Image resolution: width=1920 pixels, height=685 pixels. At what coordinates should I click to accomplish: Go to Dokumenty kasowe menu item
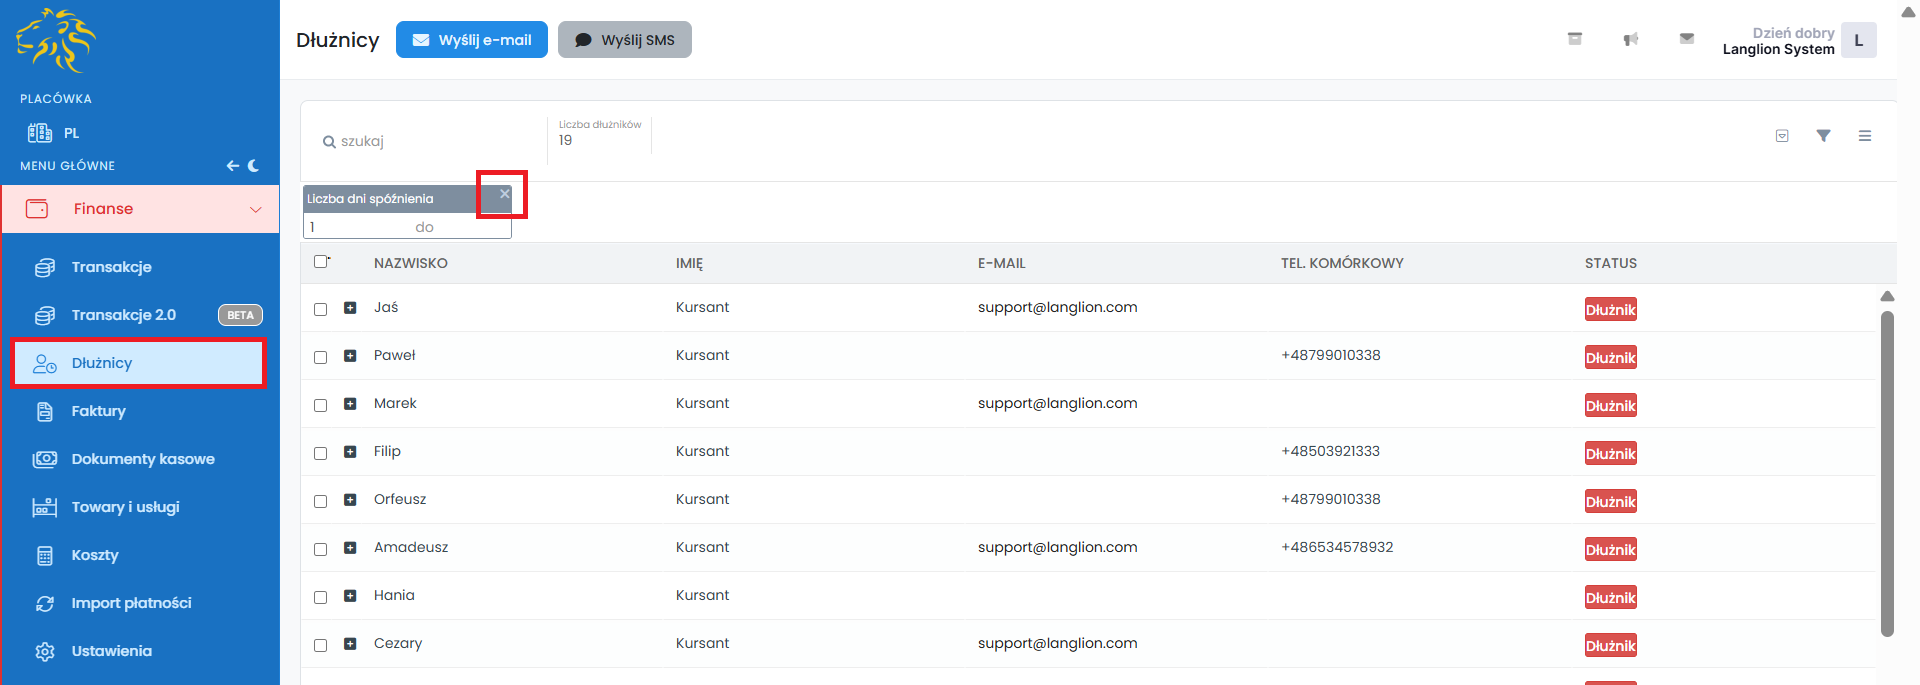tap(142, 459)
